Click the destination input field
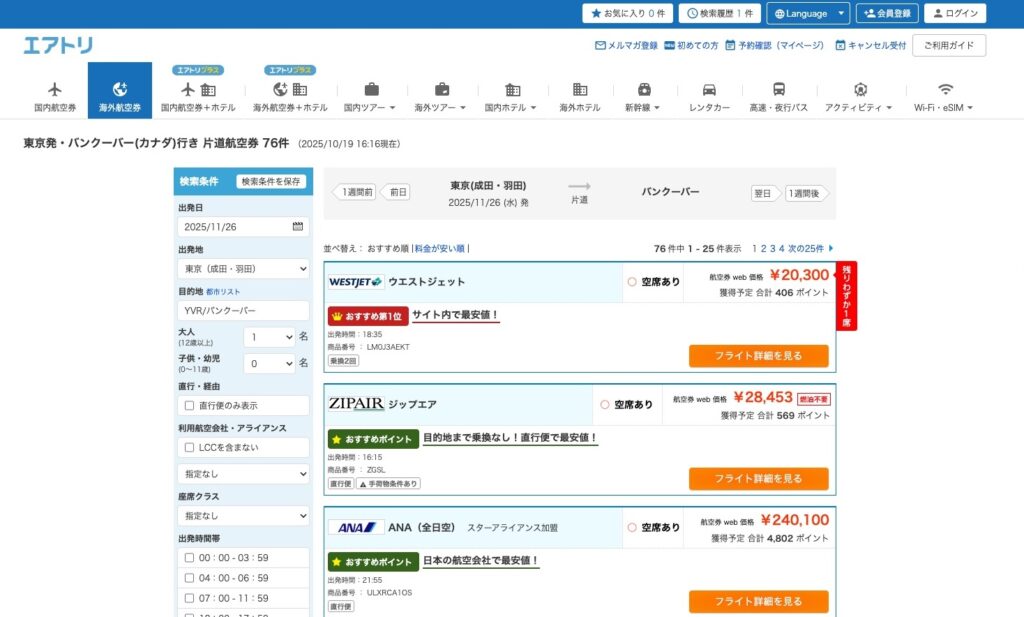The image size is (1024, 617). [244, 311]
